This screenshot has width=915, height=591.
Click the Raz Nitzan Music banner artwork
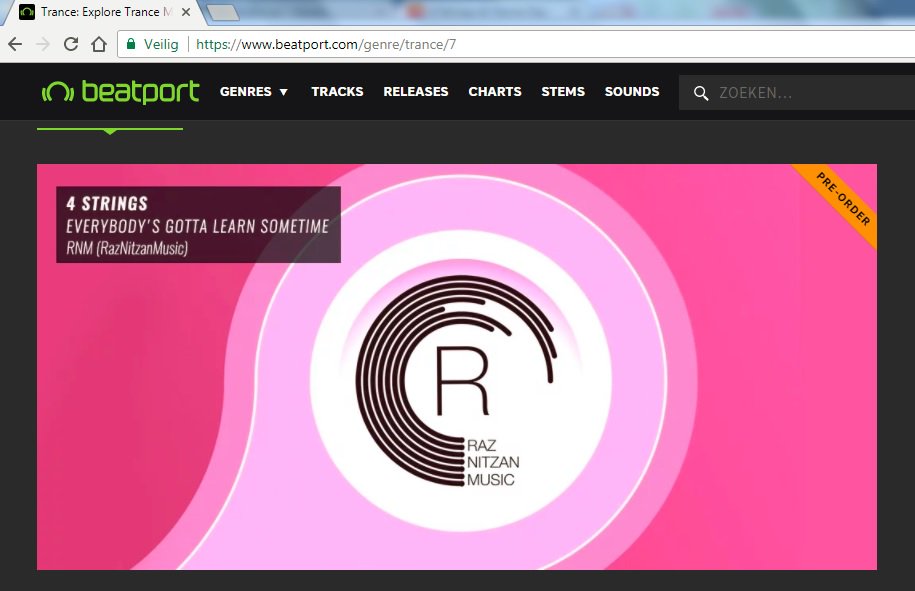click(456, 367)
